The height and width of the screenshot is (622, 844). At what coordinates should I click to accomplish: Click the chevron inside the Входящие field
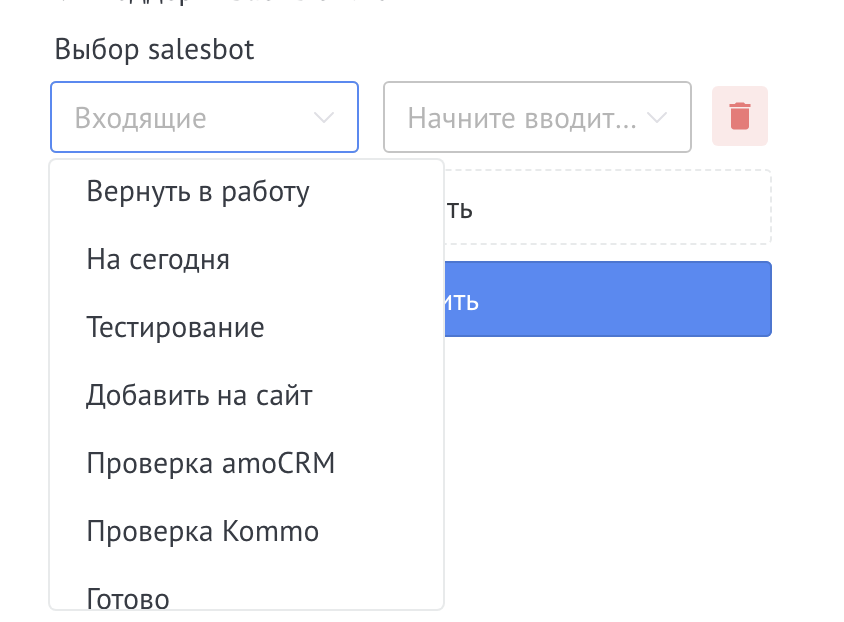coord(323,117)
